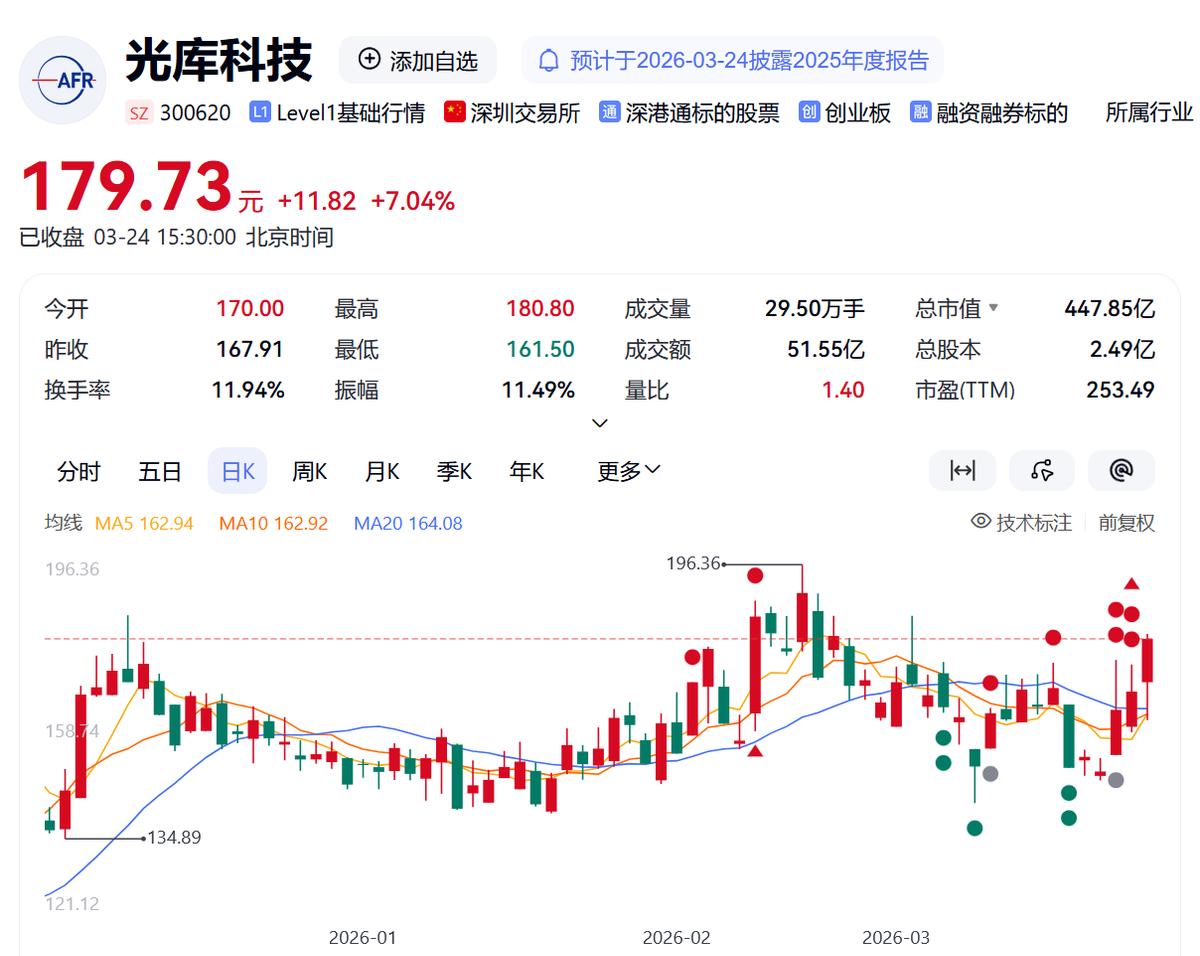Click the 134.89 low price marker
This screenshot has width=1200, height=956.
174,838
